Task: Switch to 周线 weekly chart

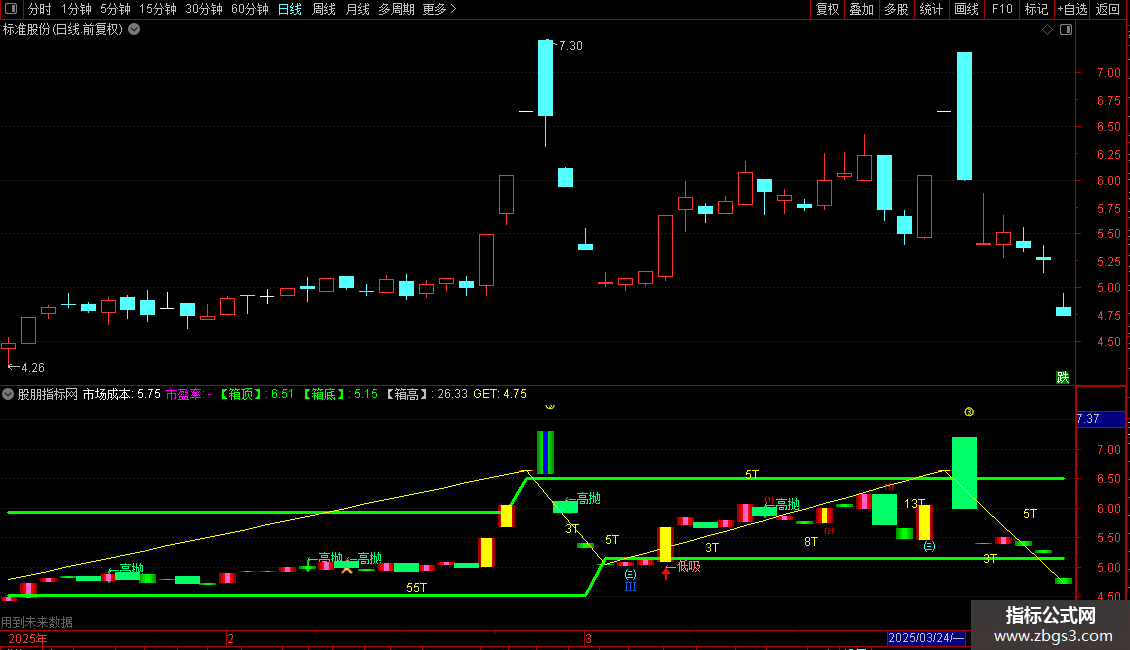Action: 324,9
